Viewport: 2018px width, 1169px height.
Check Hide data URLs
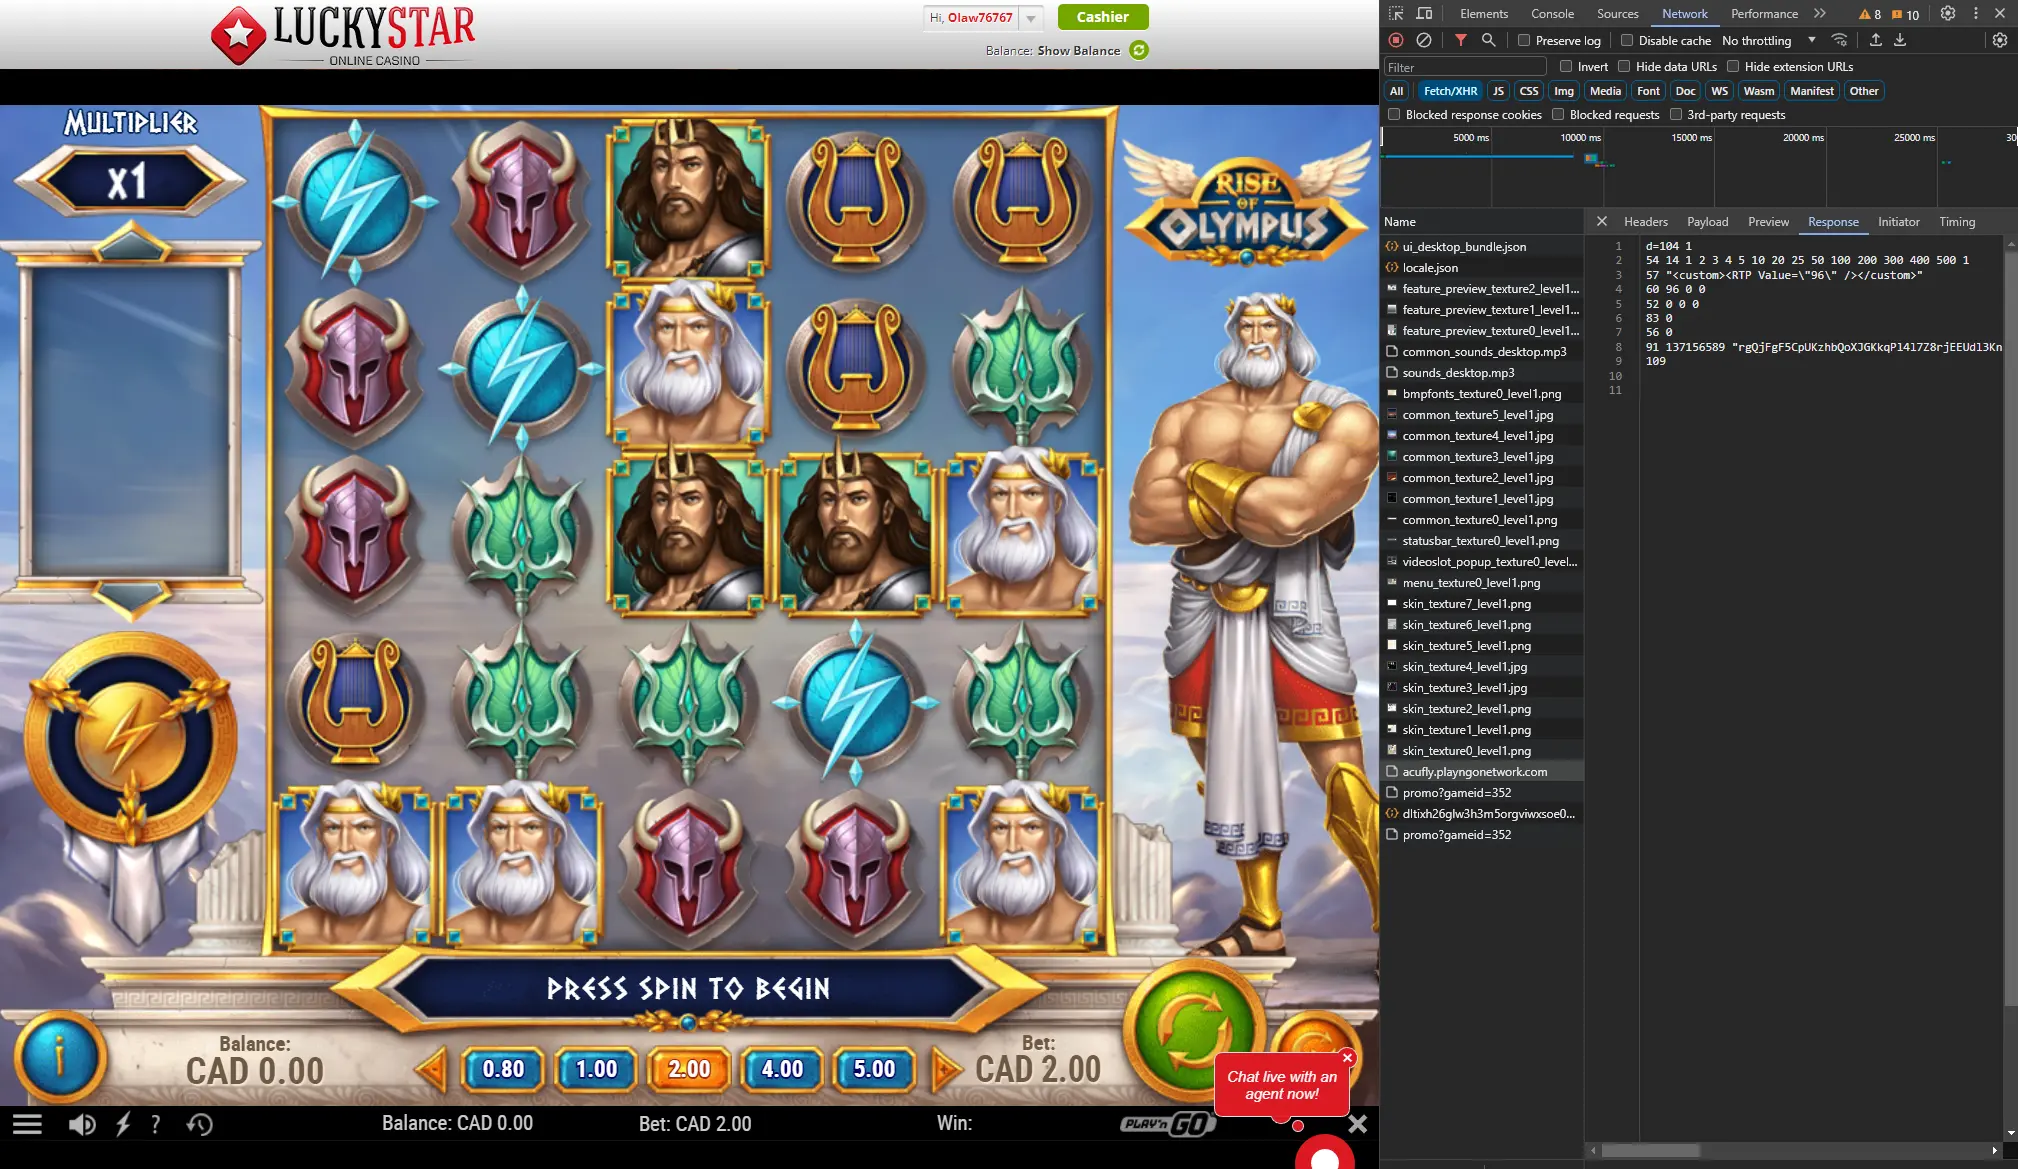[1624, 66]
